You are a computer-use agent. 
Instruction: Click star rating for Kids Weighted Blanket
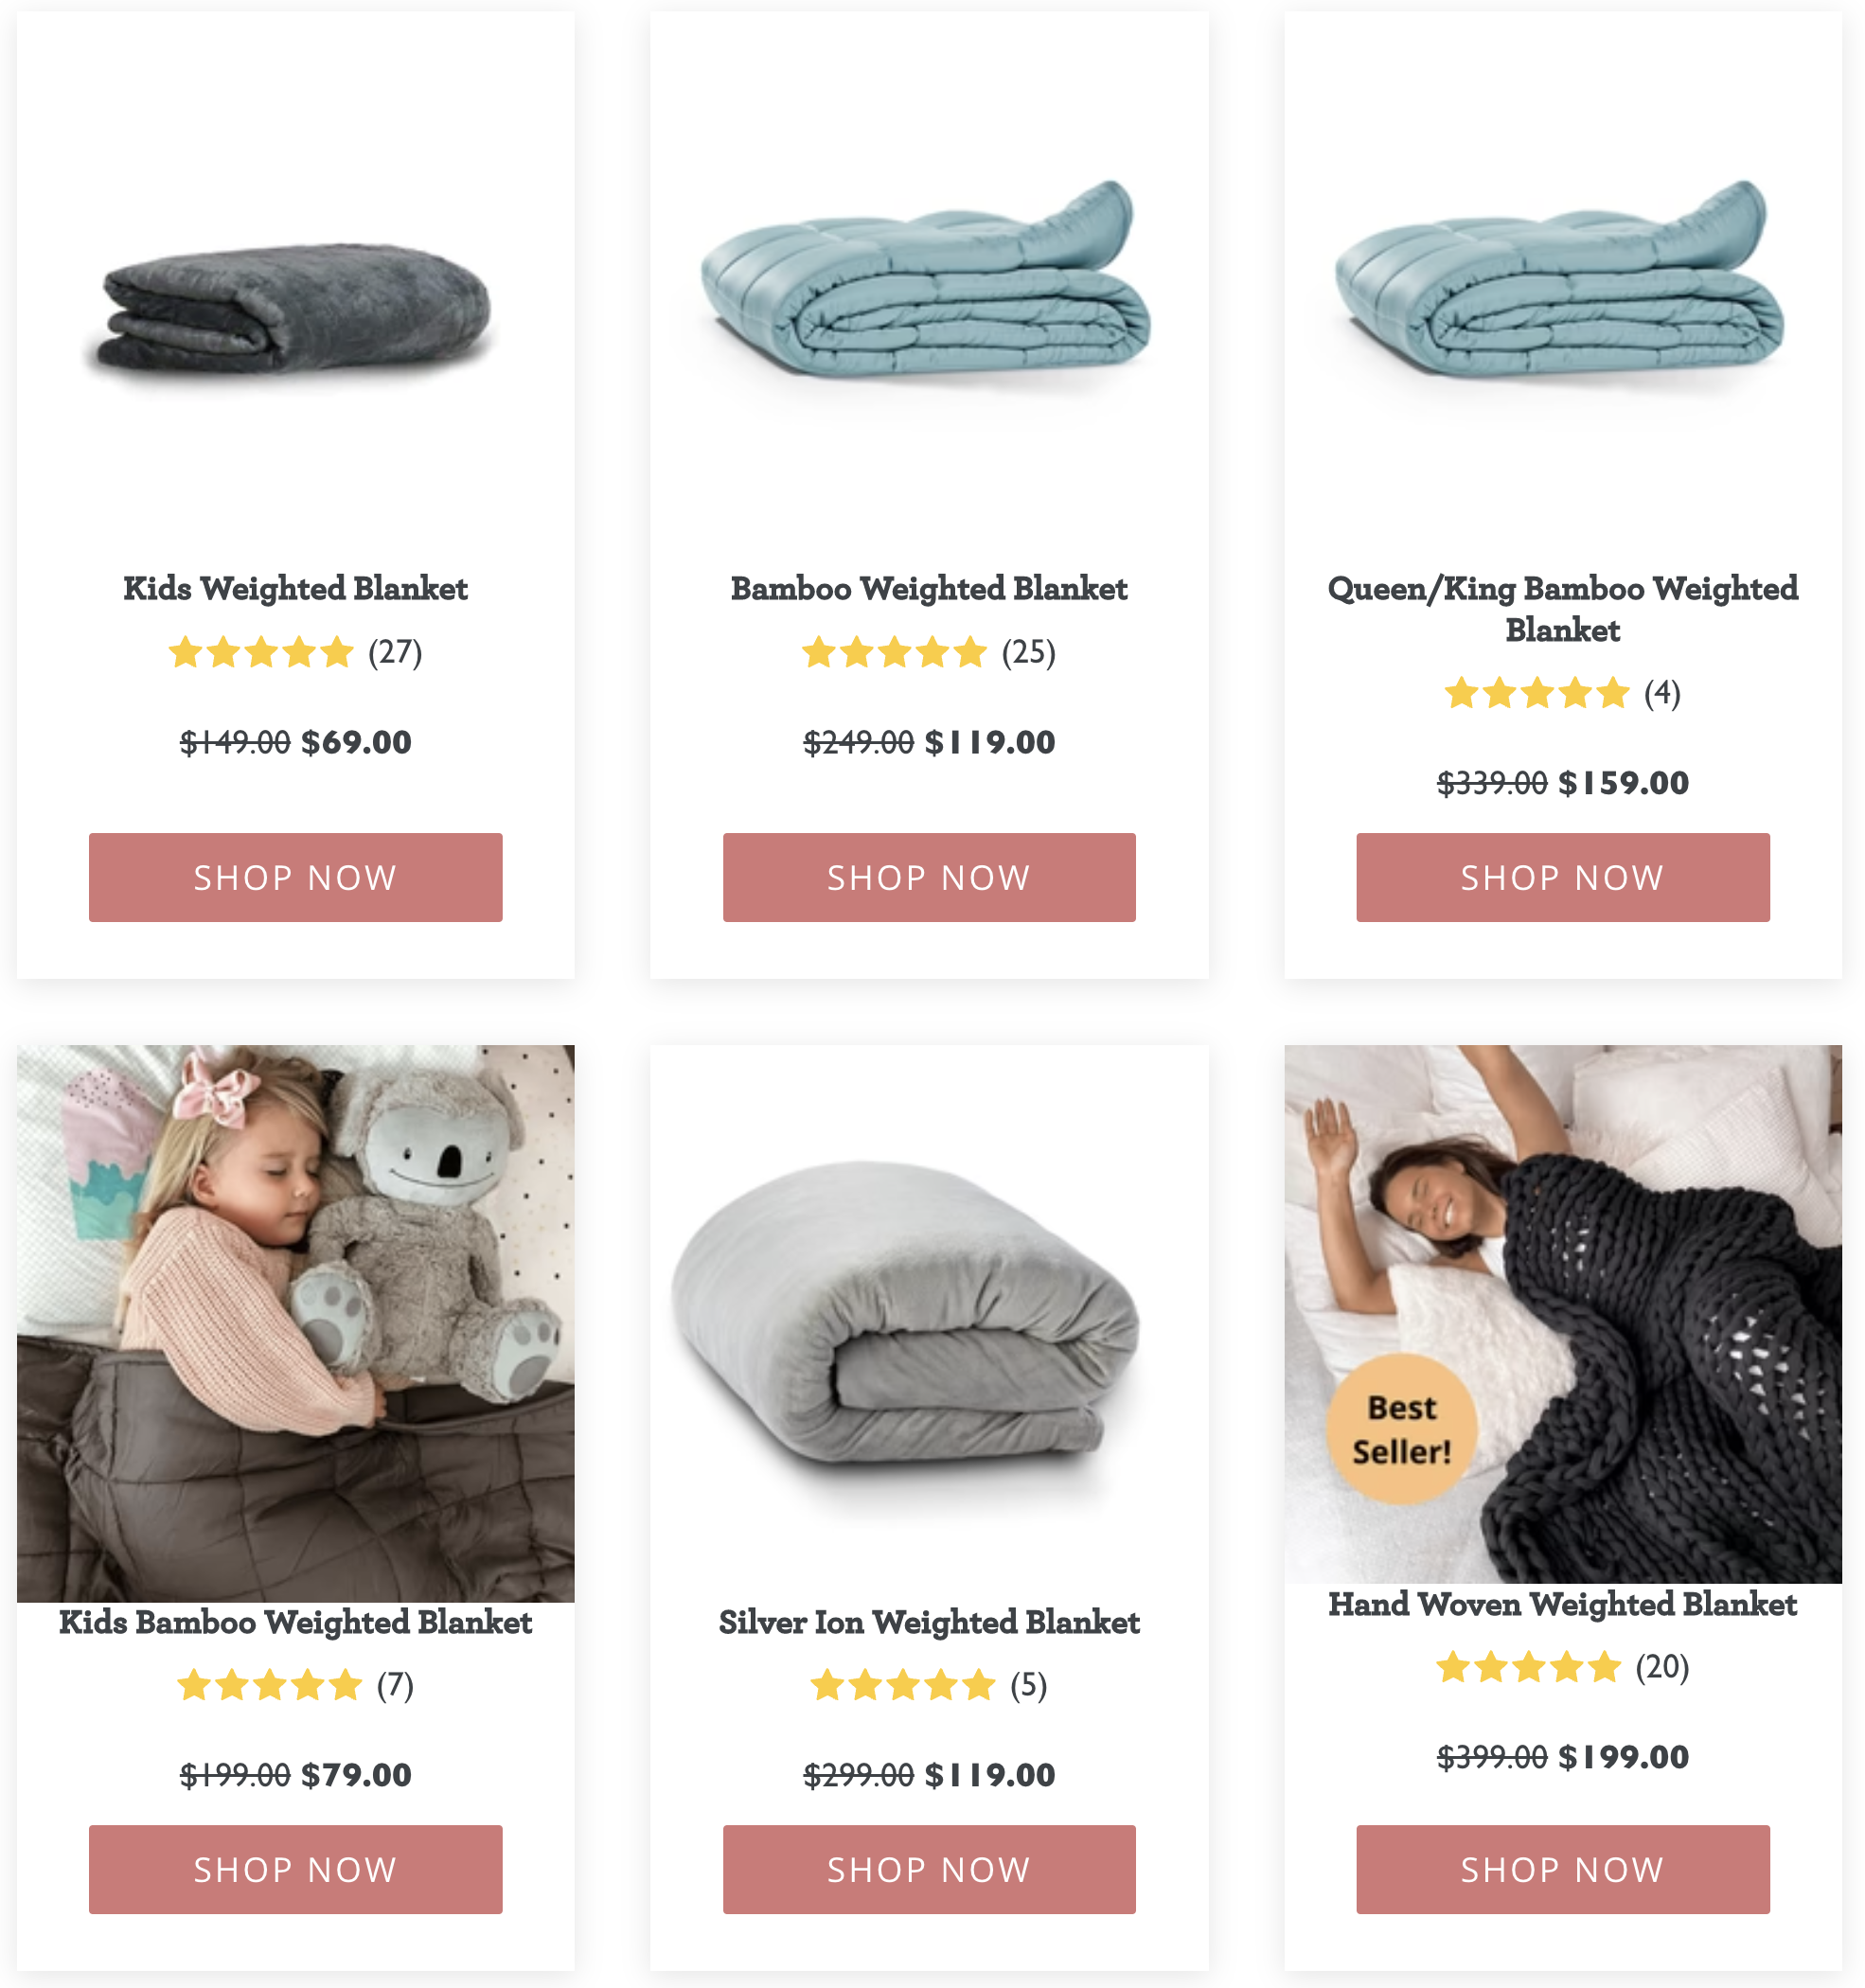pos(261,652)
